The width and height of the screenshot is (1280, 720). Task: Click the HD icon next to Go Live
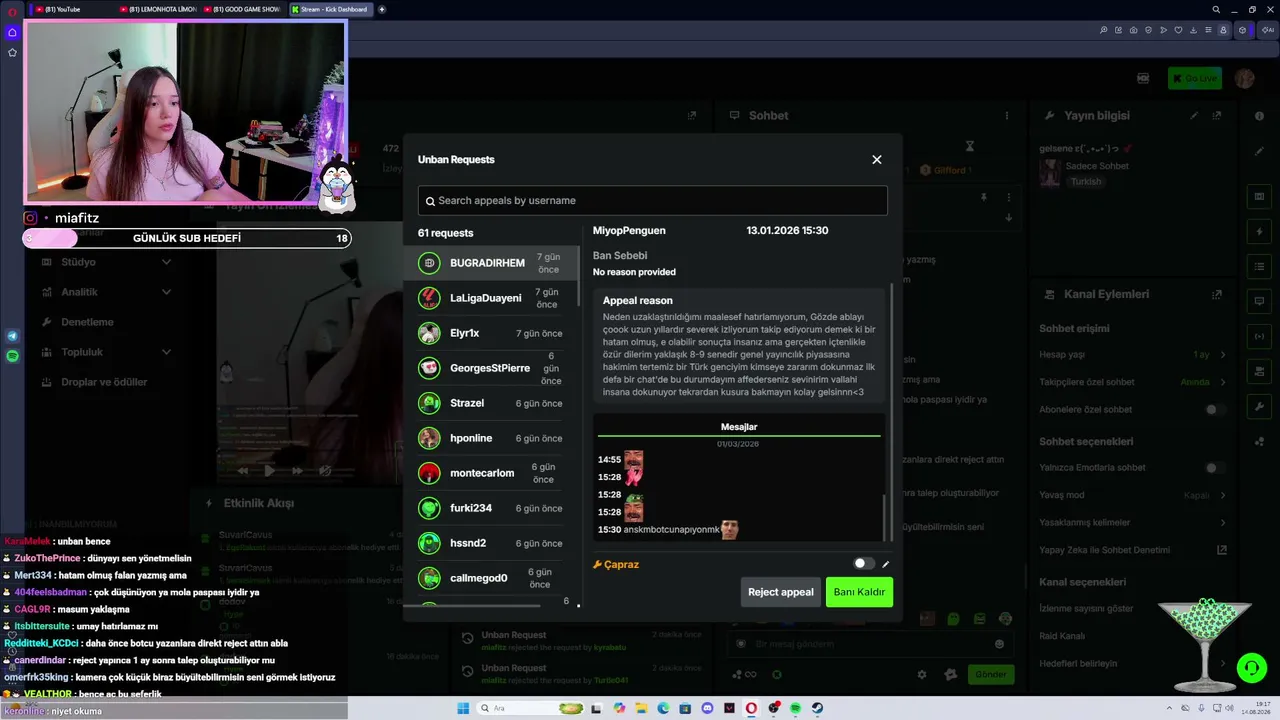pyautogui.click(x=1143, y=78)
